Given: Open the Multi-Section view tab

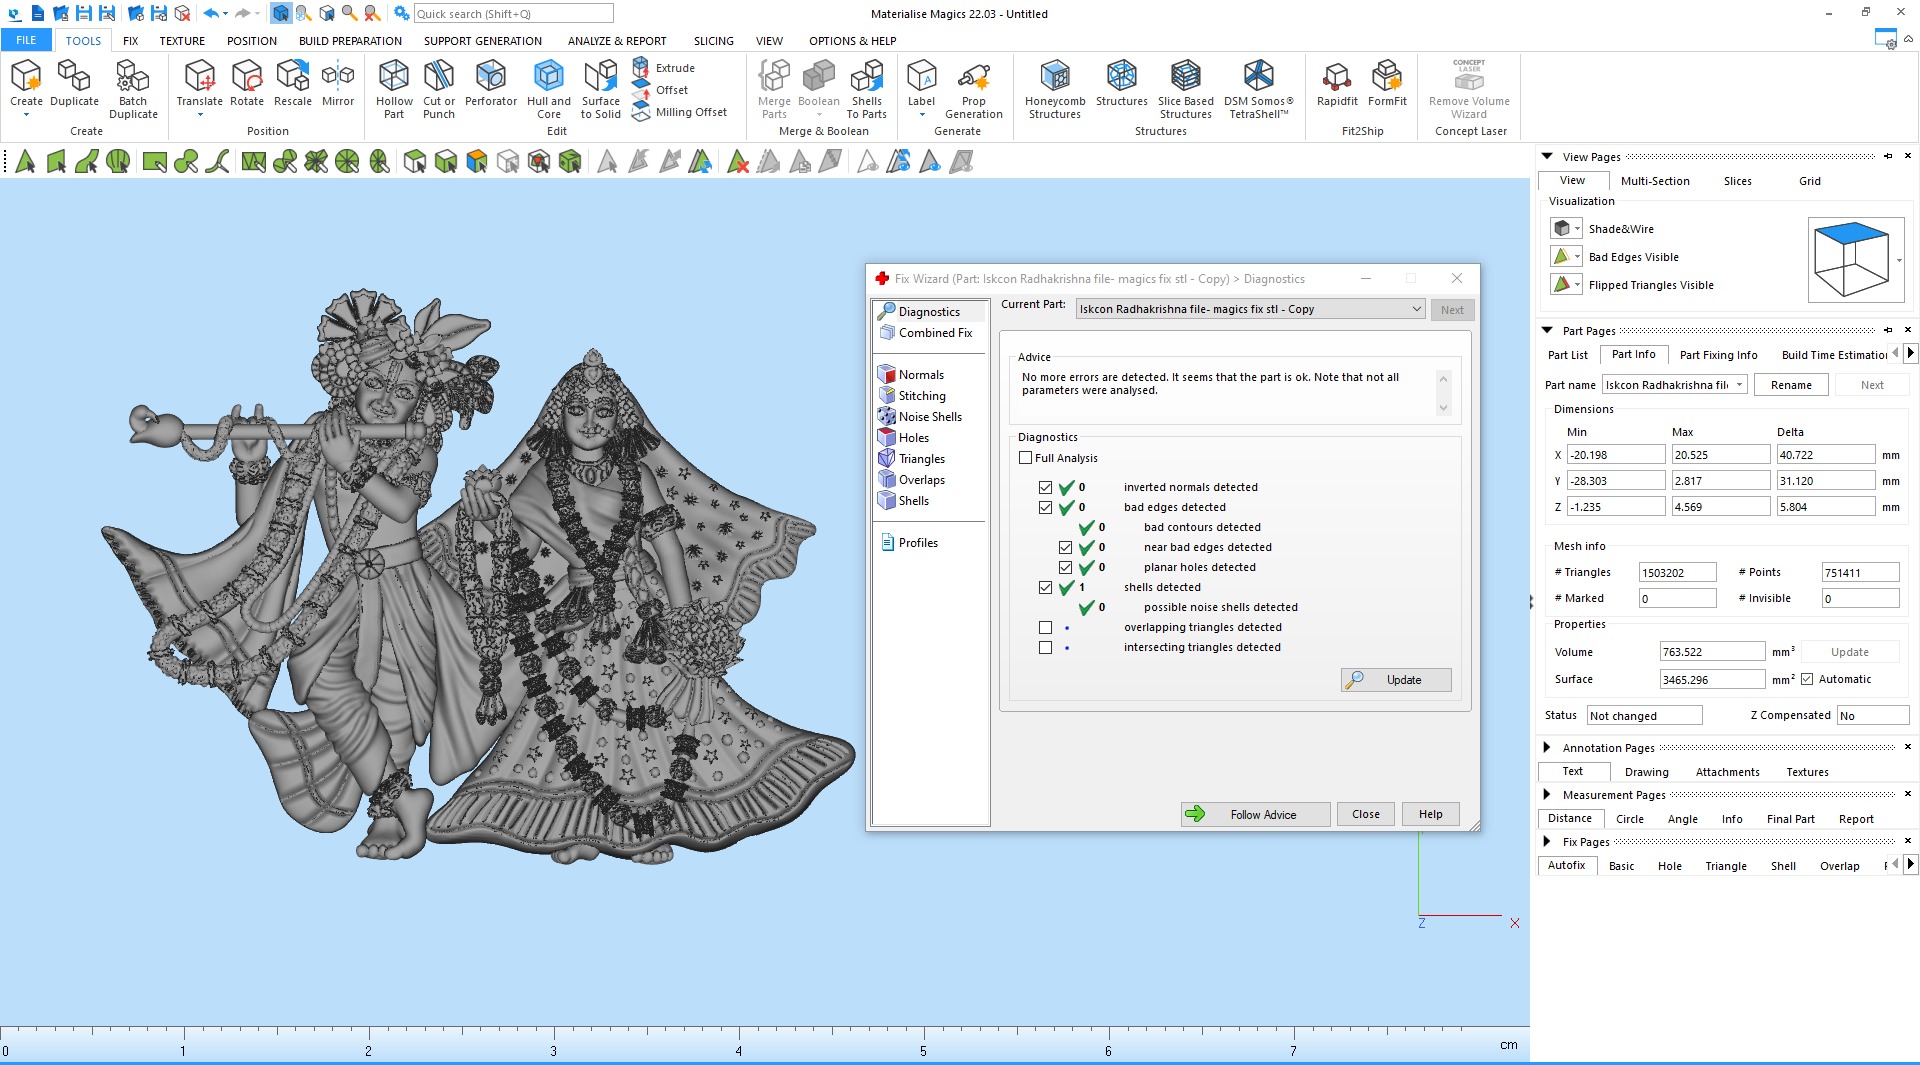Looking at the screenshot, I should click(1655, 181).
